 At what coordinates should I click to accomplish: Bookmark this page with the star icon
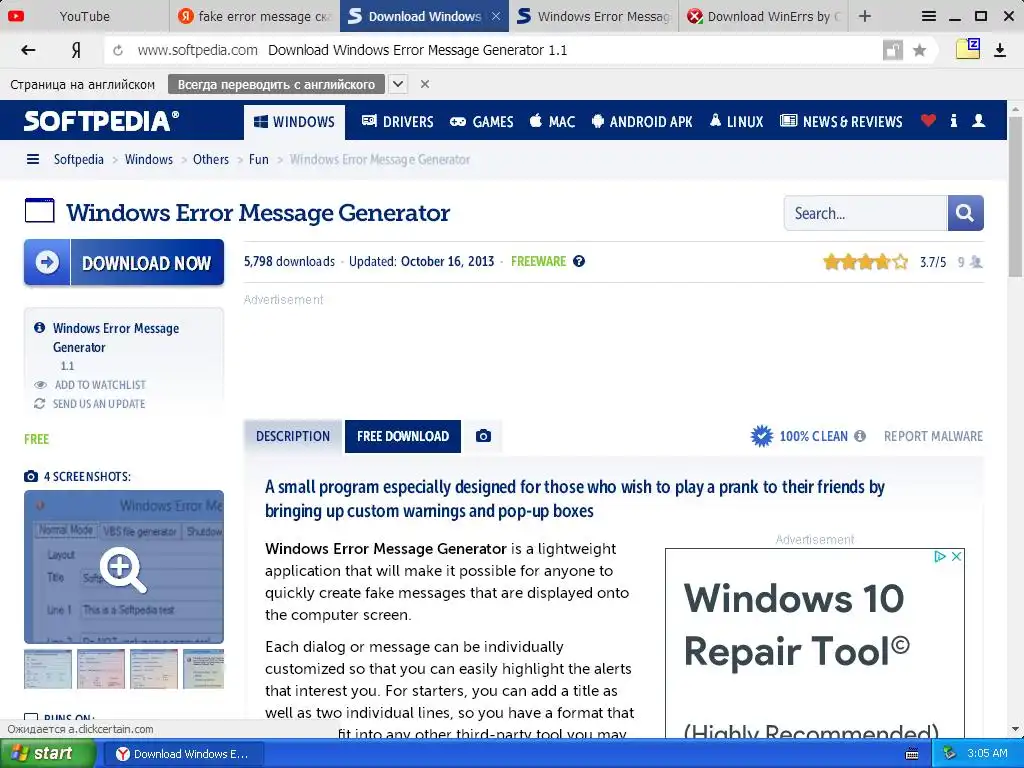coord(920,50)
